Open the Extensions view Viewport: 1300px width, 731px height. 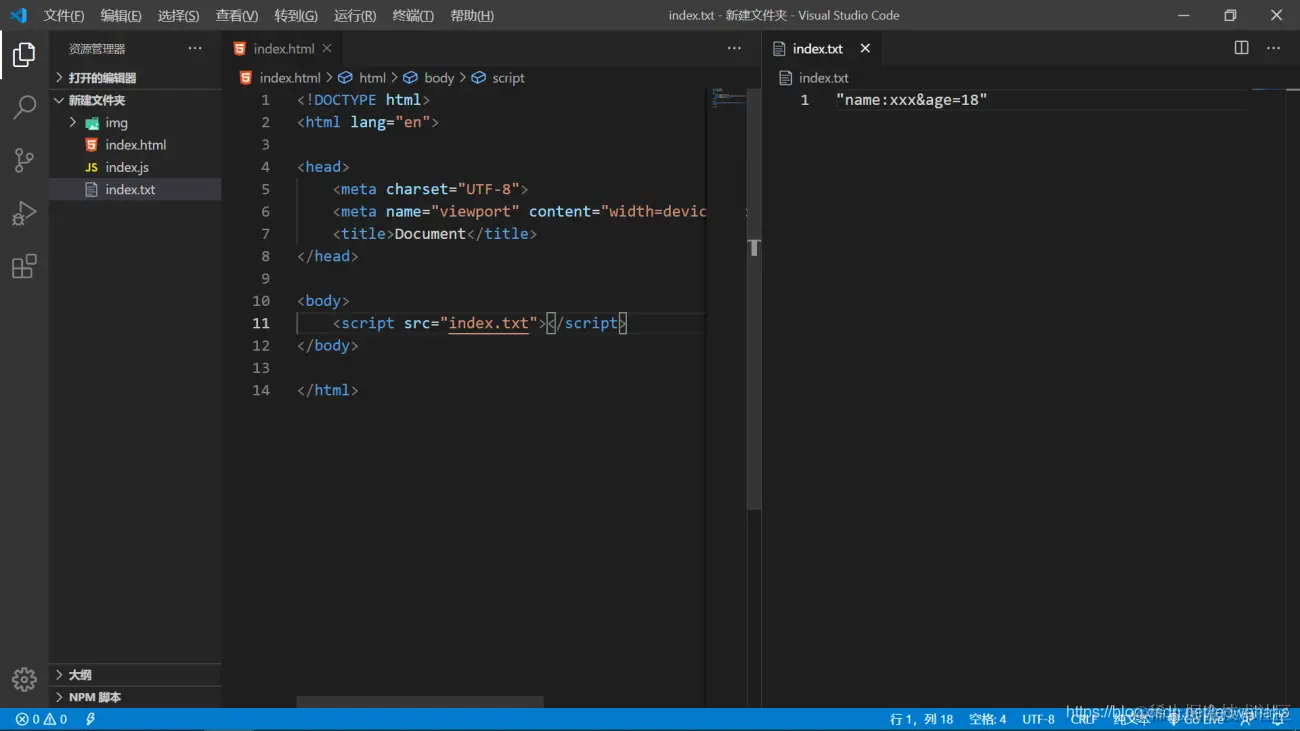pos(24,266)
